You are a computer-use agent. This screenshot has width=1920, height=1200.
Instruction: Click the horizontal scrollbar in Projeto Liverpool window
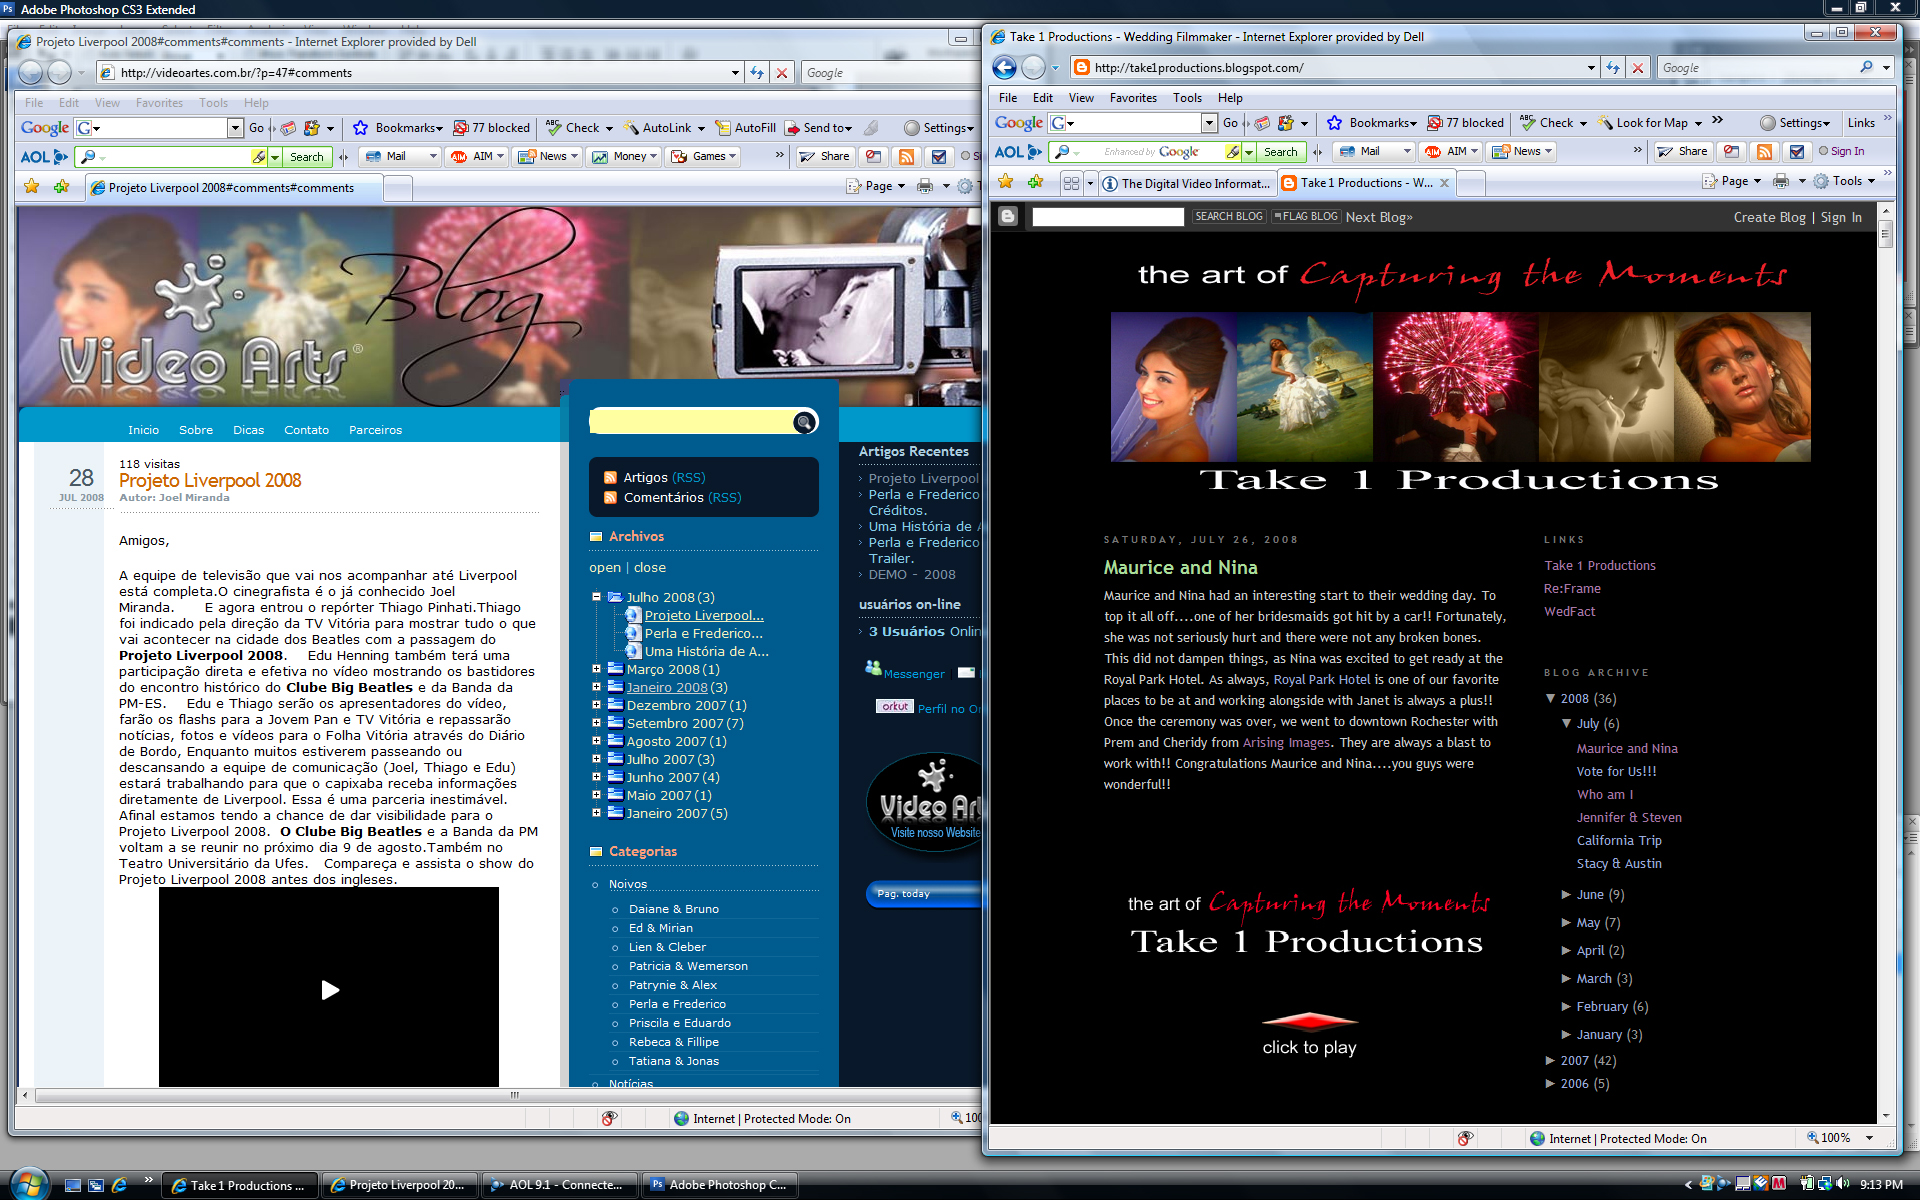514,1096
